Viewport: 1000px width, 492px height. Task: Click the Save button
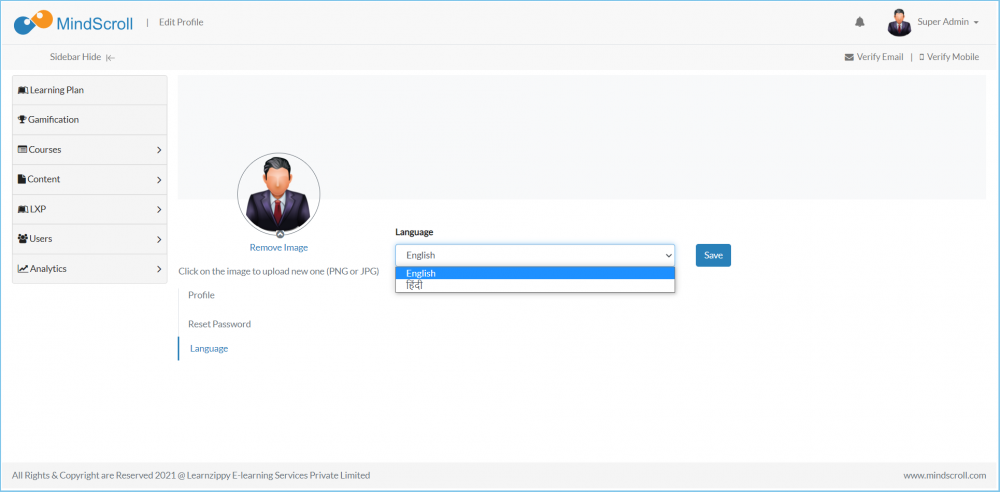click(713, 255)
